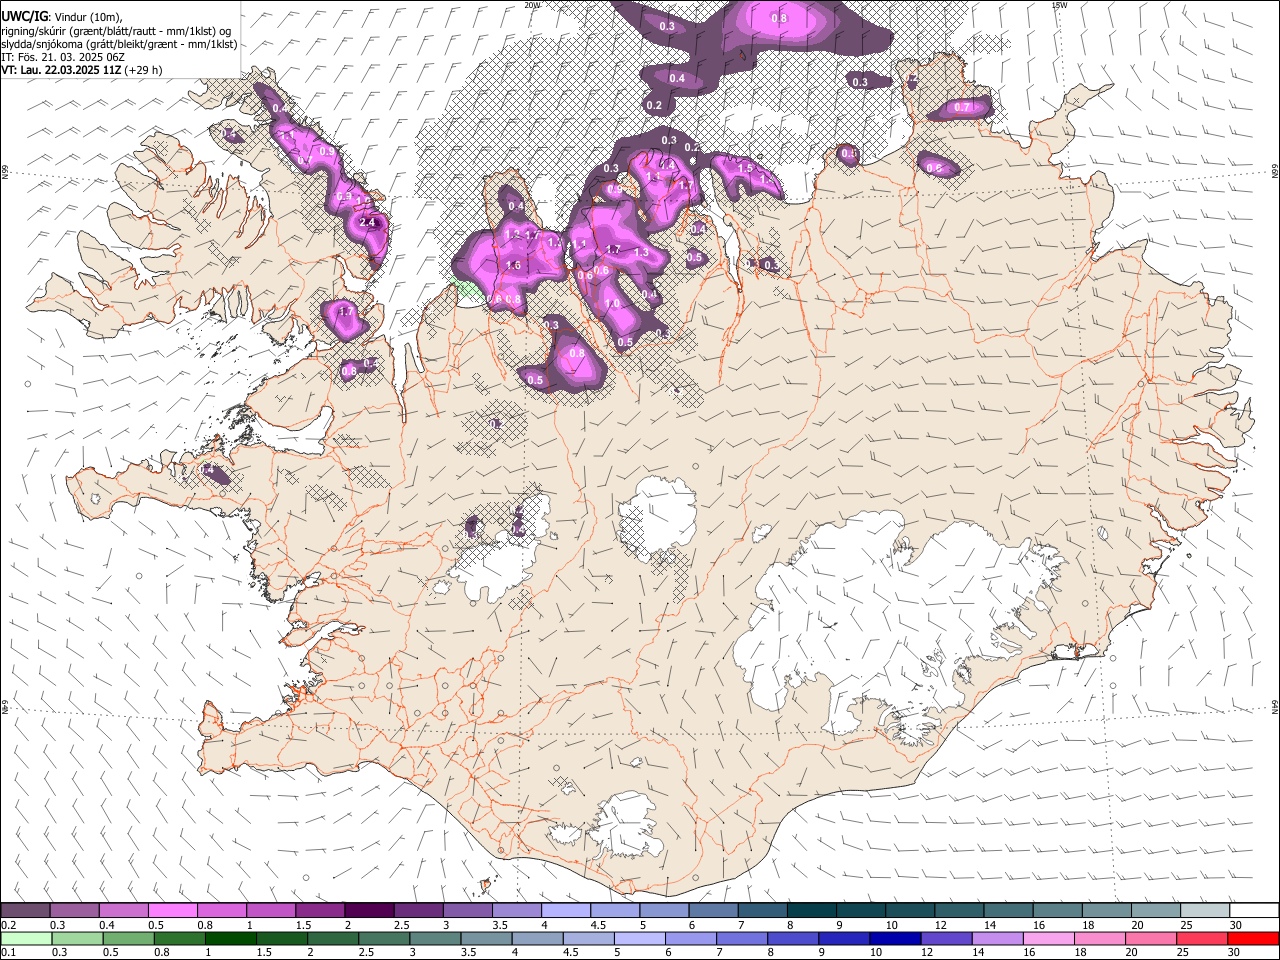
Task: Pick the rose 20 rain scale swatch
Action: pyautogui.click(x=1150, y=938)
